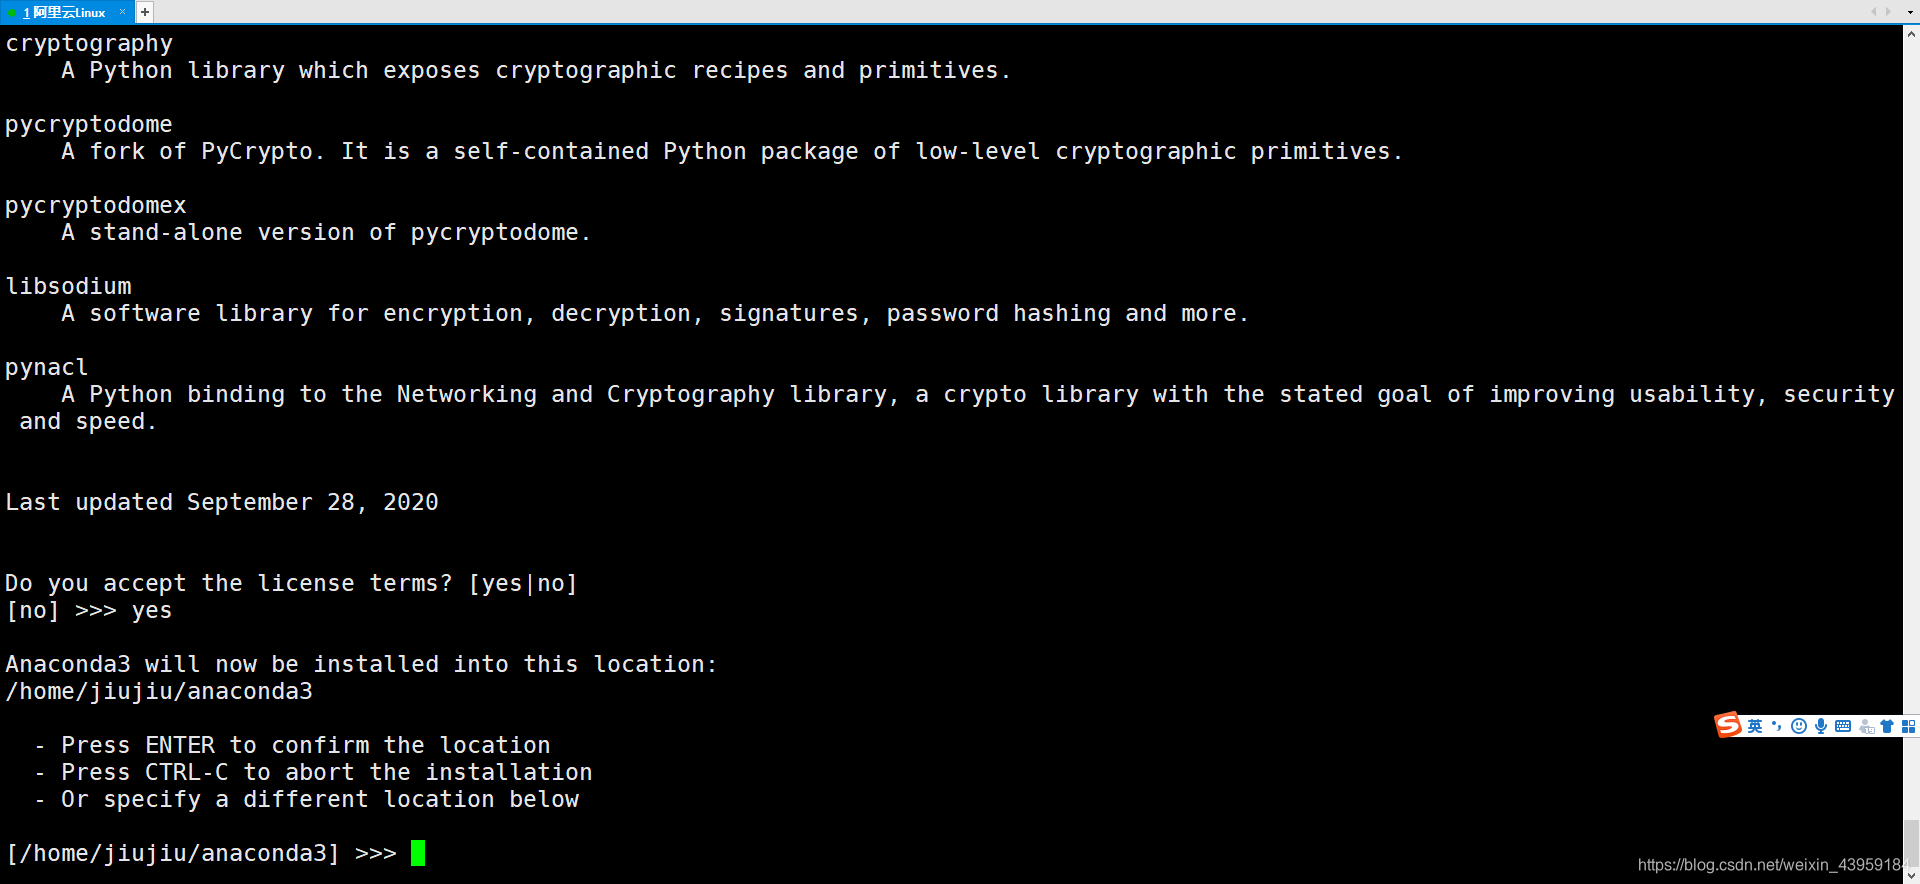Click 'Anaconda3 will now be installed' line
The image size is (1920, 884).
361,664
